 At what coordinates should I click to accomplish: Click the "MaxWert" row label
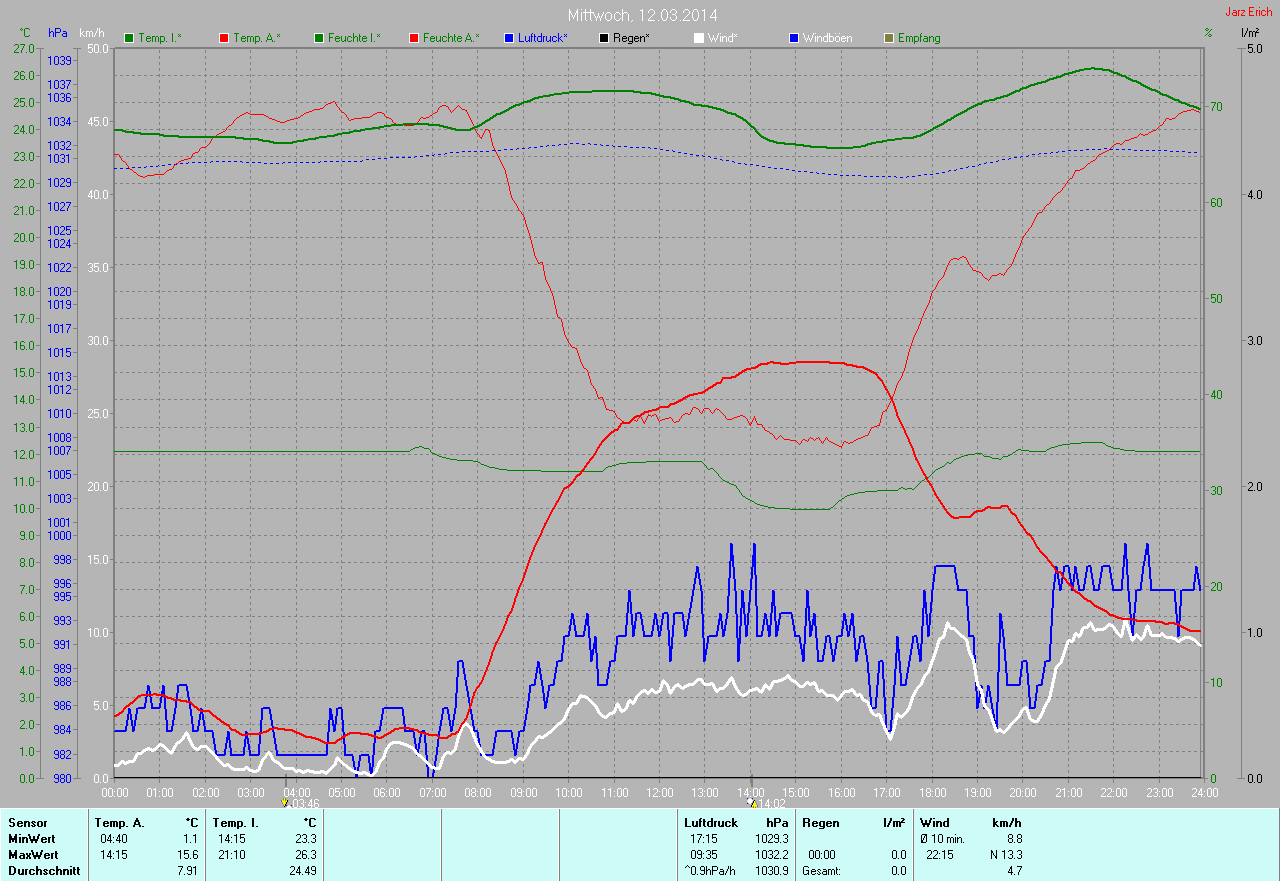click(33, 855)
